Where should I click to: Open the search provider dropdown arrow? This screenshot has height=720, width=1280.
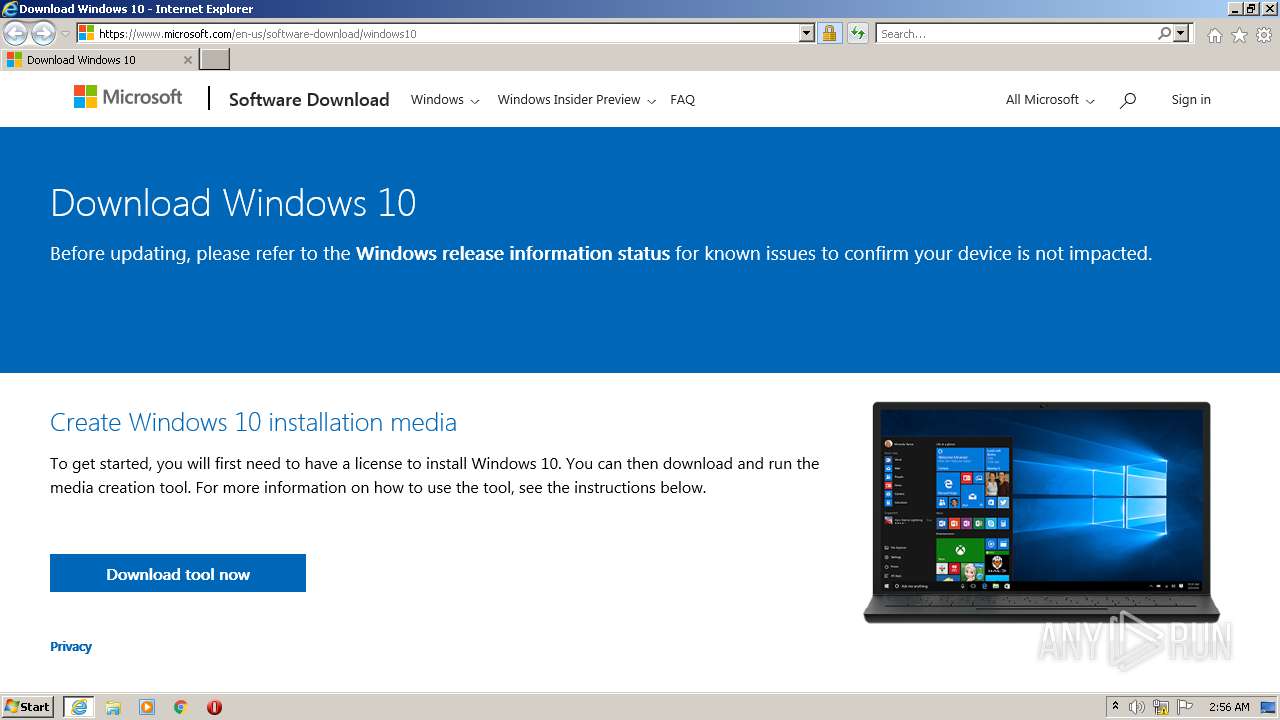(1181, 33)
